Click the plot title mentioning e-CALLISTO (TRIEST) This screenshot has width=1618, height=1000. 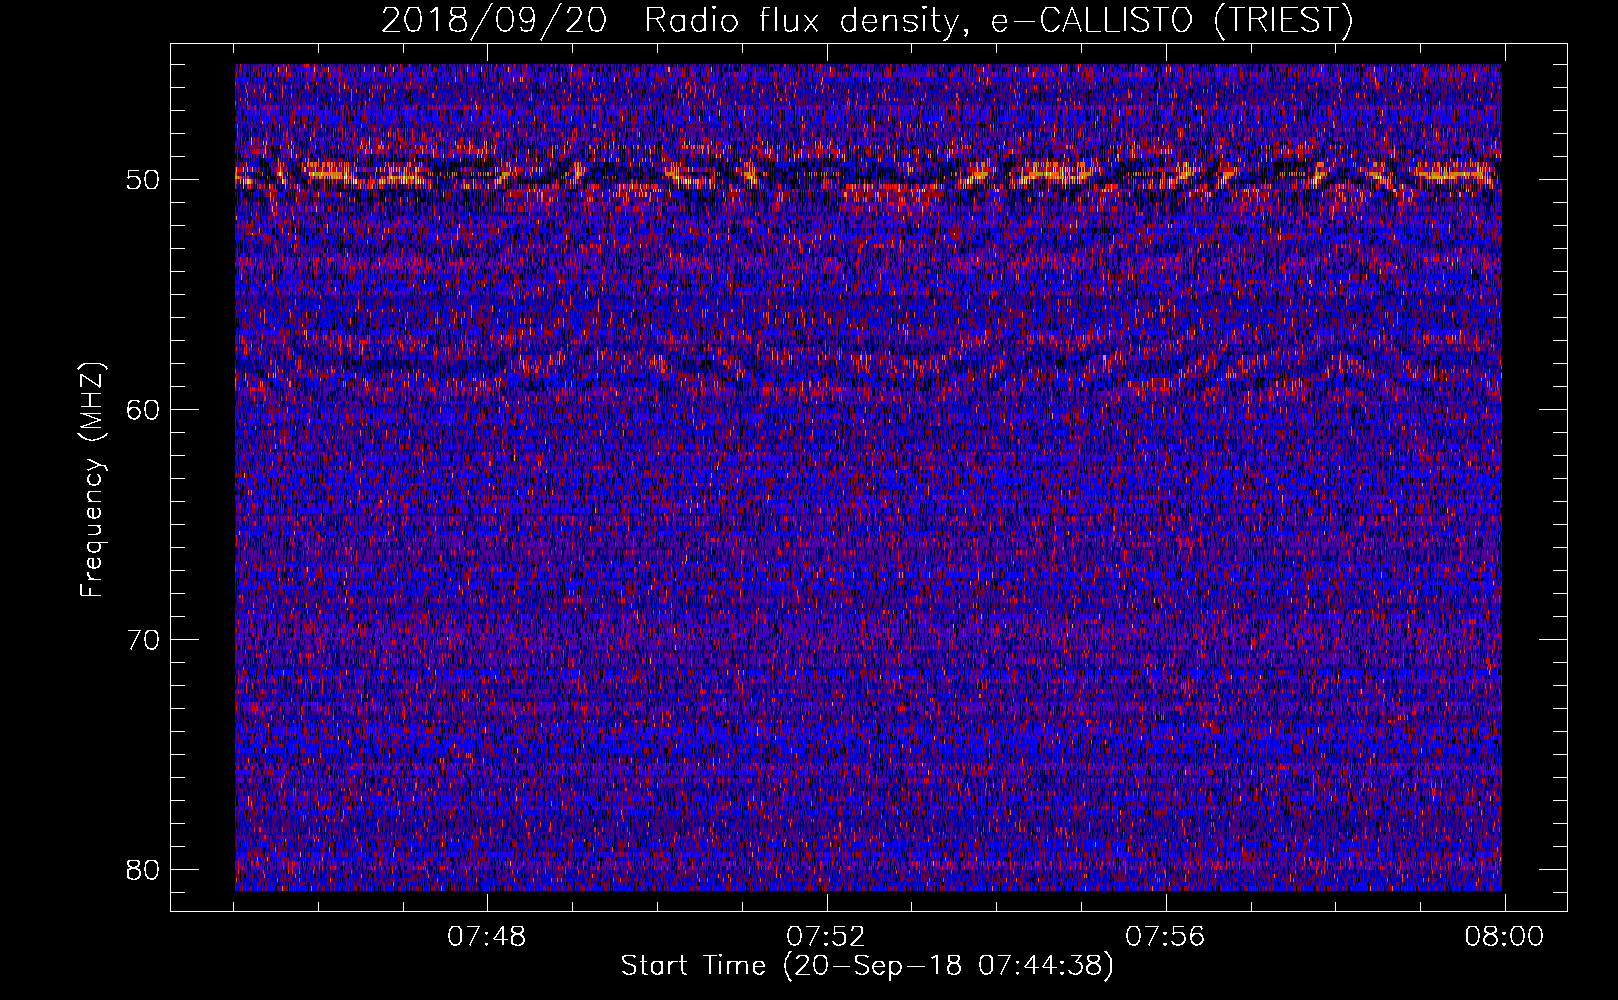pyautogui.click(x=867, y=20)
